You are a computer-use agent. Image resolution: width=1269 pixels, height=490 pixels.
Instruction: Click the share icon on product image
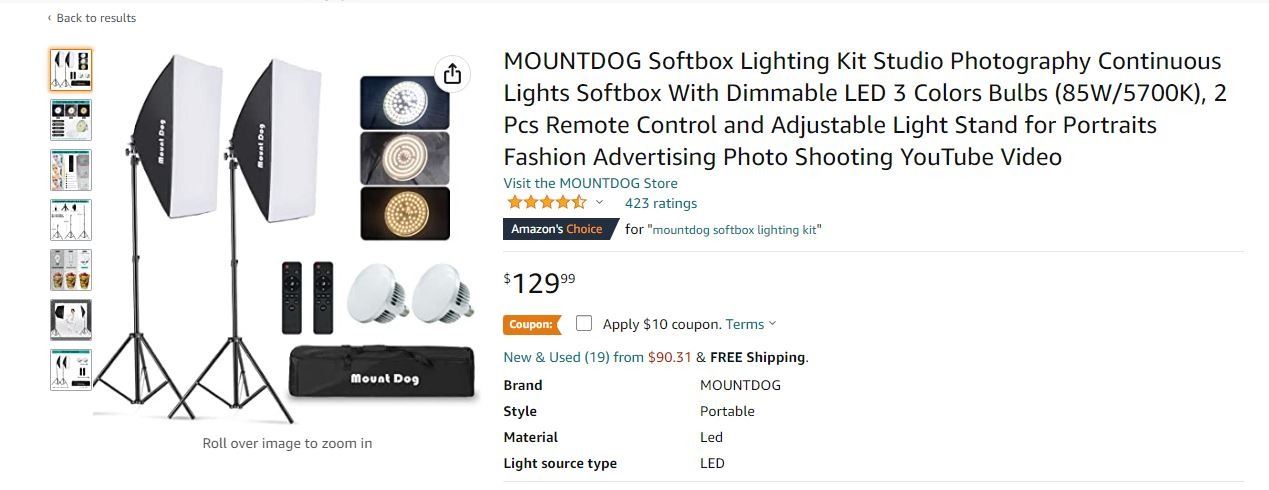[452, 74]
